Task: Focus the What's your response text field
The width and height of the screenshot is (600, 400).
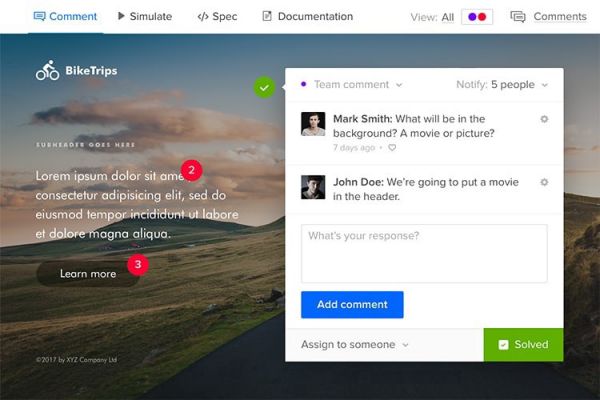Action: click(x=424, y=253)
